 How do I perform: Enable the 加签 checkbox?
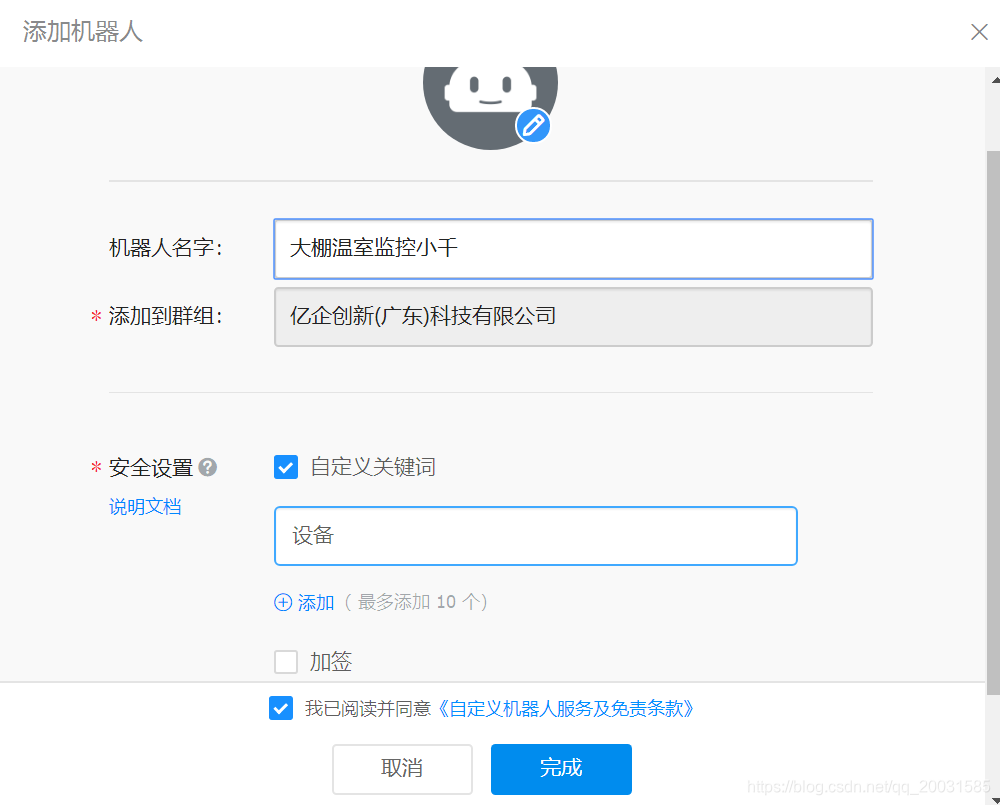coord(286,661)
